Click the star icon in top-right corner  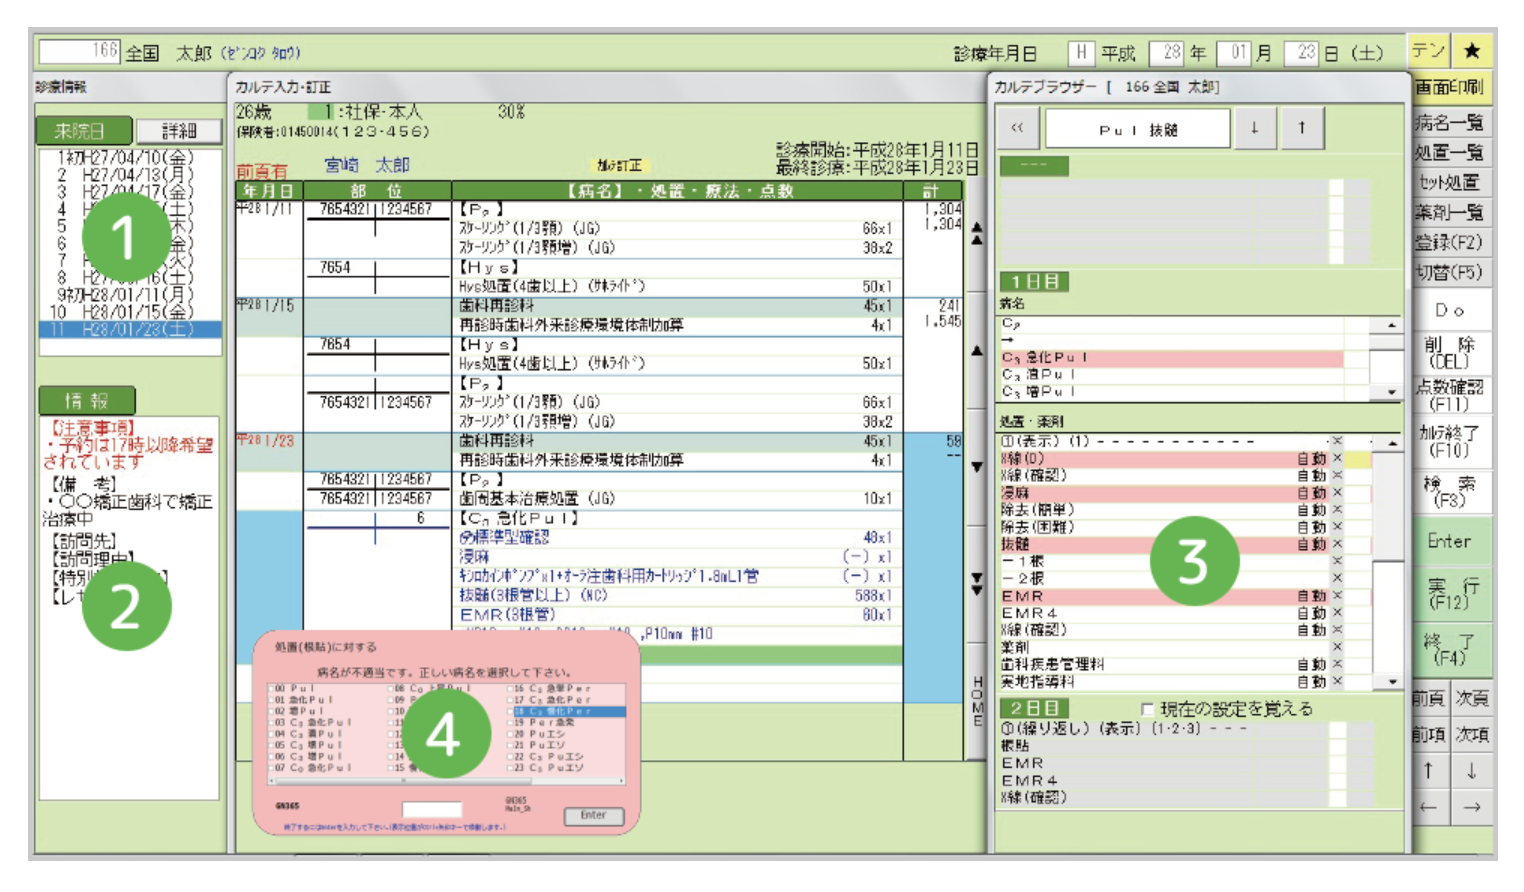coord(1472,50)
